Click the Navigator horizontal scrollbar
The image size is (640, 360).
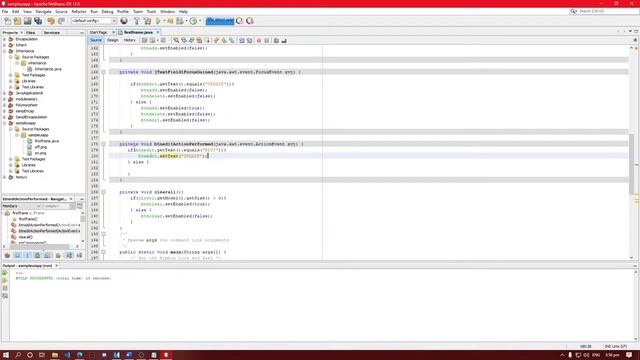40,247
